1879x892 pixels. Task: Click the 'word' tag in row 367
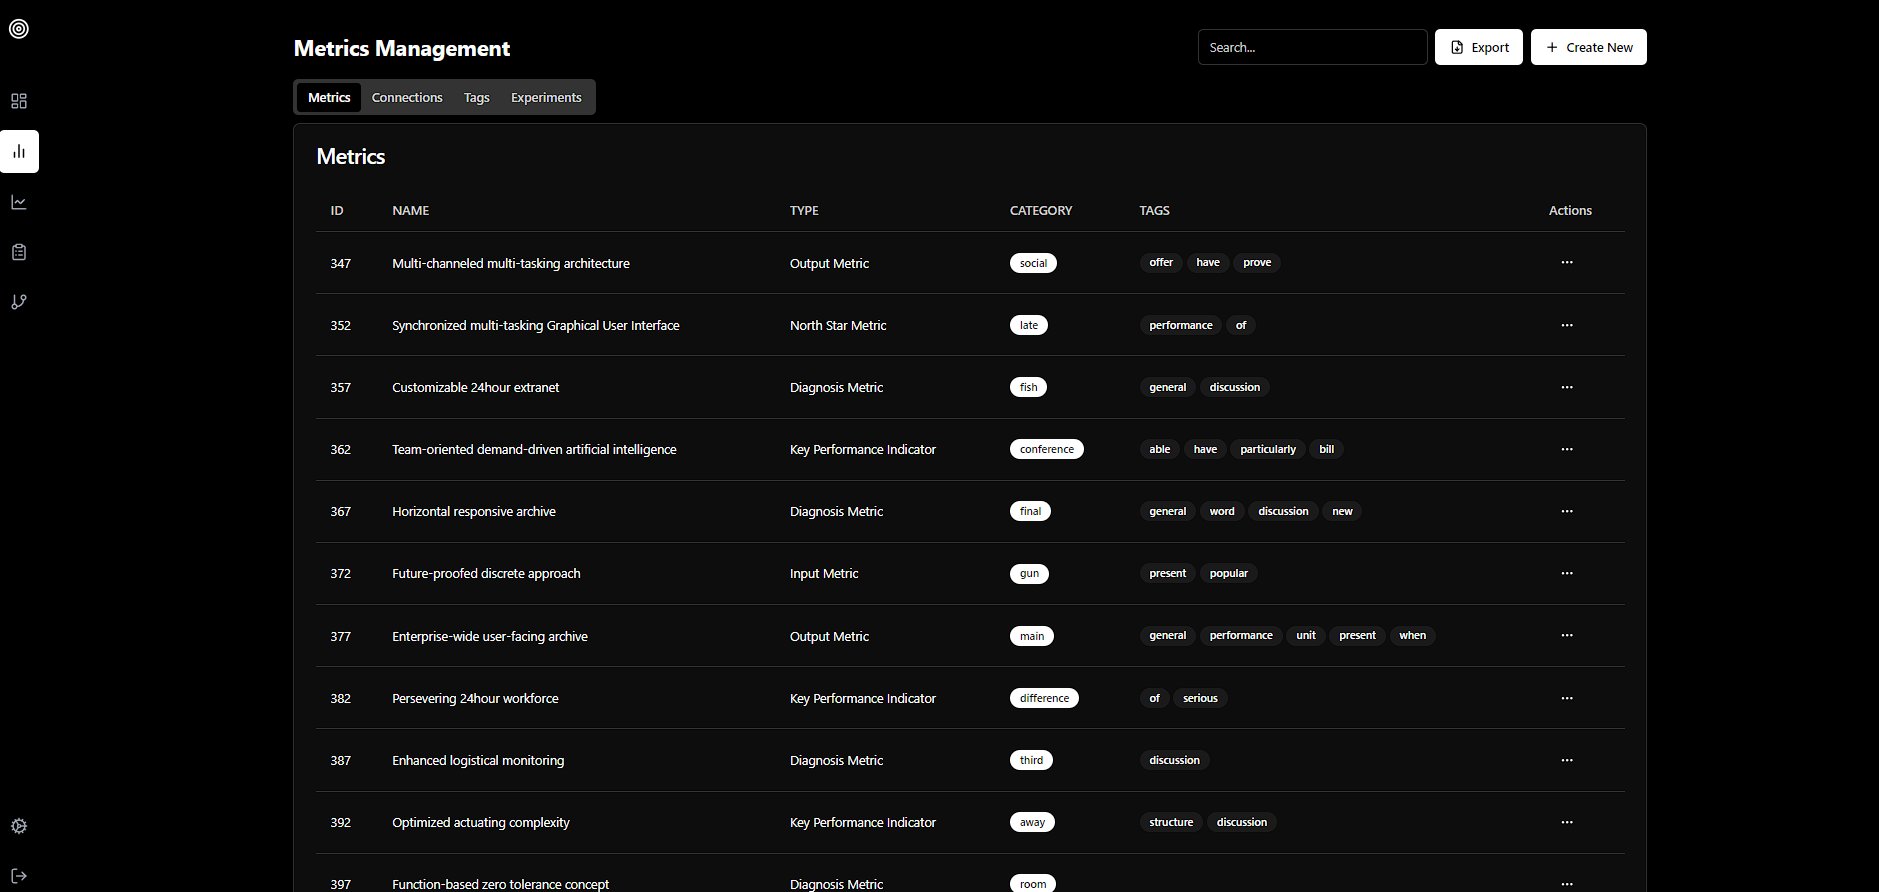tap(1222, 511)
